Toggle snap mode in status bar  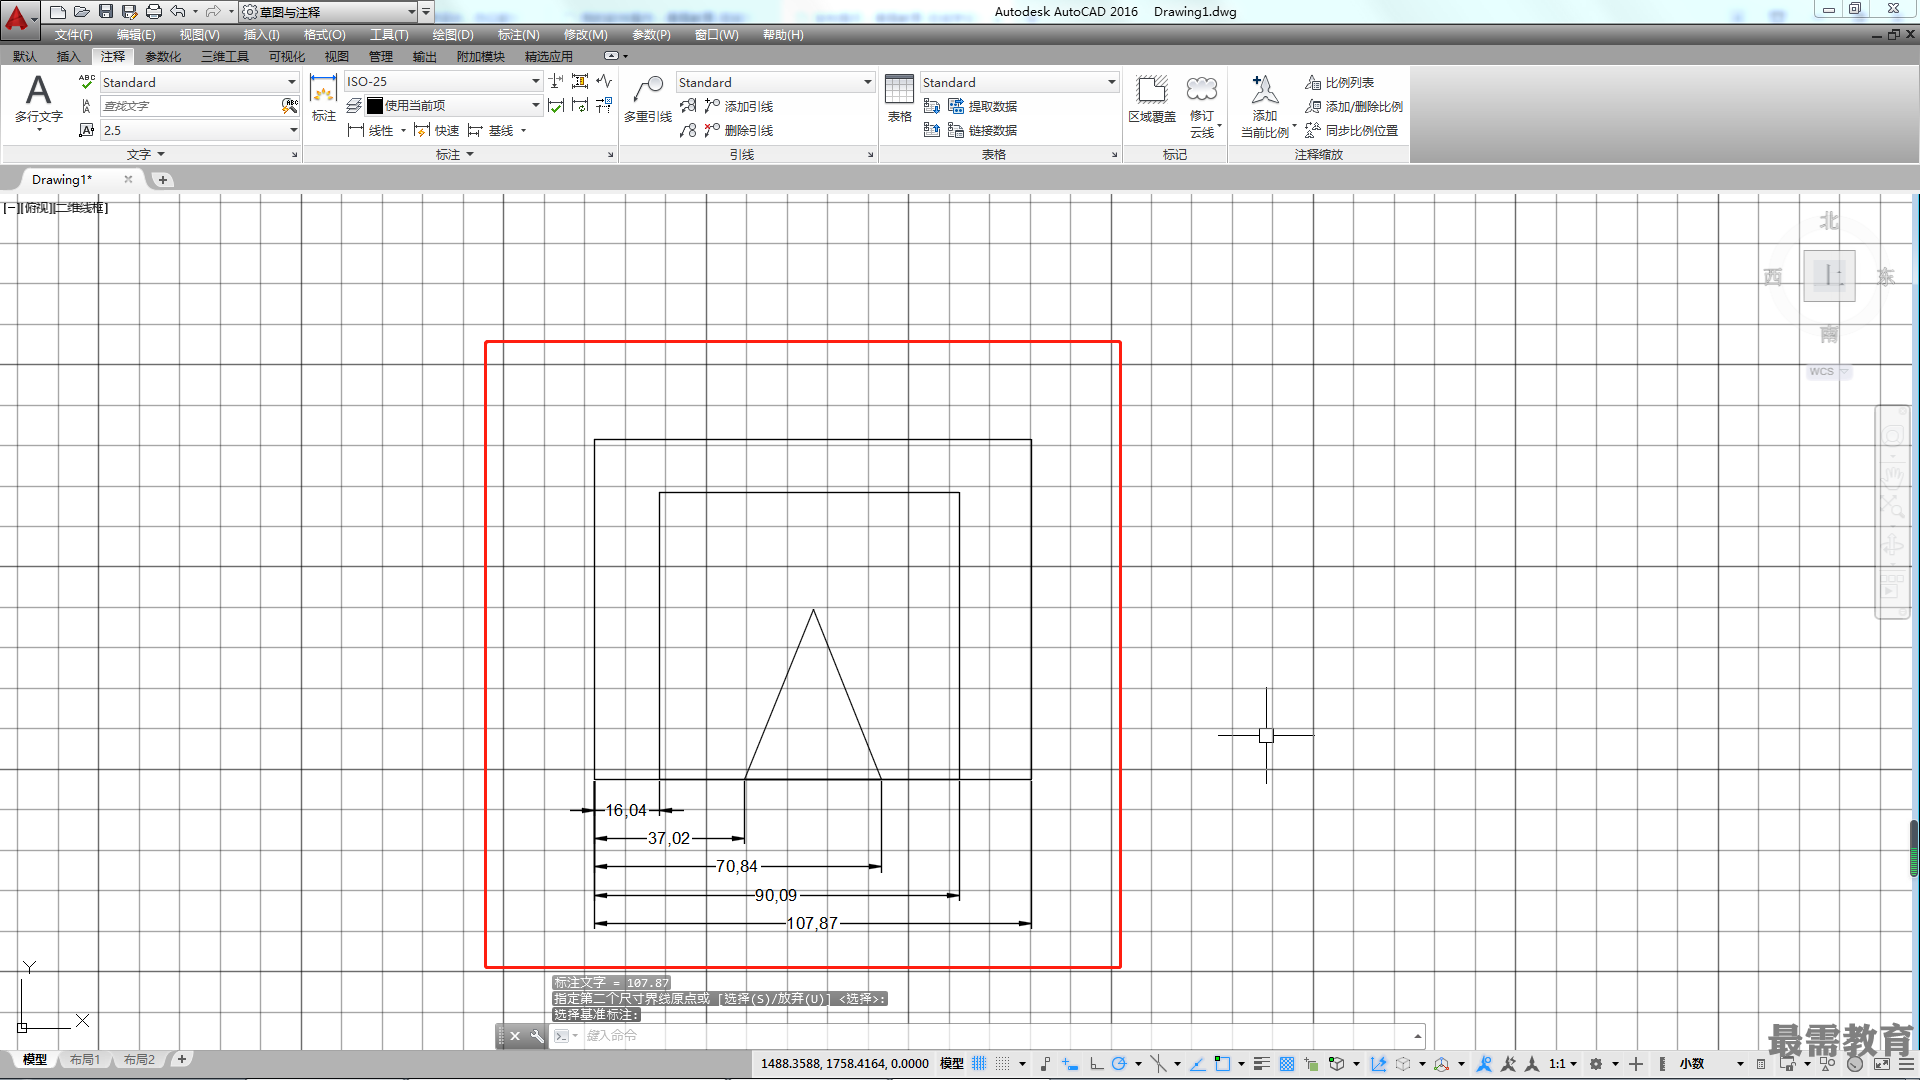(x=1003, y=1064)
